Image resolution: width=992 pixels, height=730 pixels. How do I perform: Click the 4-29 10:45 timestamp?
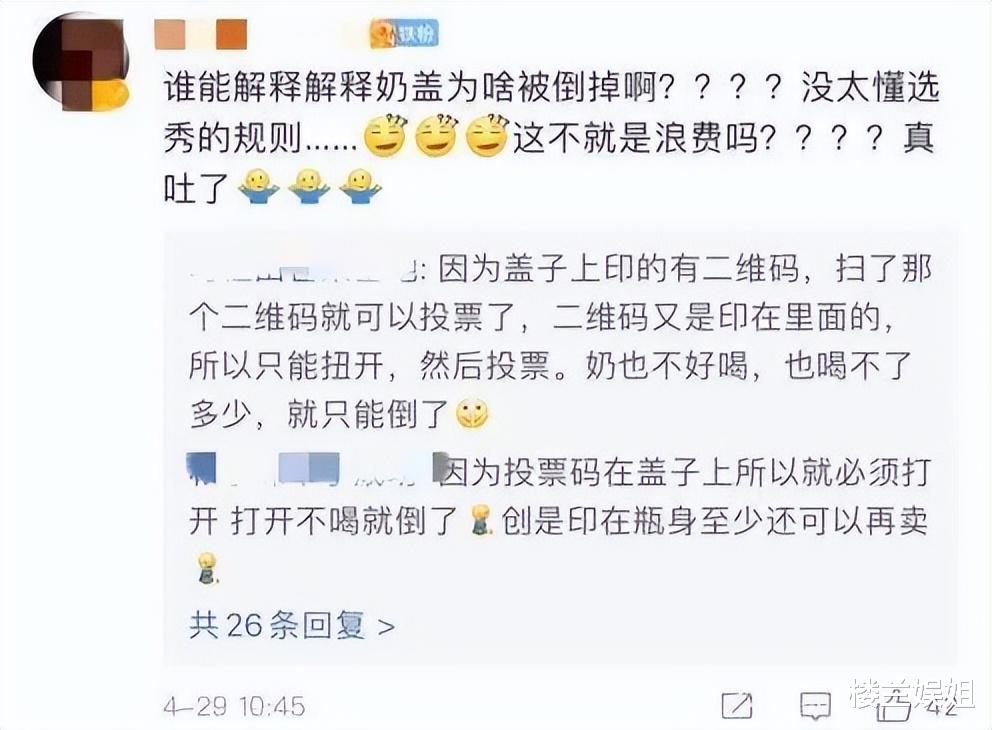(234, 706)
